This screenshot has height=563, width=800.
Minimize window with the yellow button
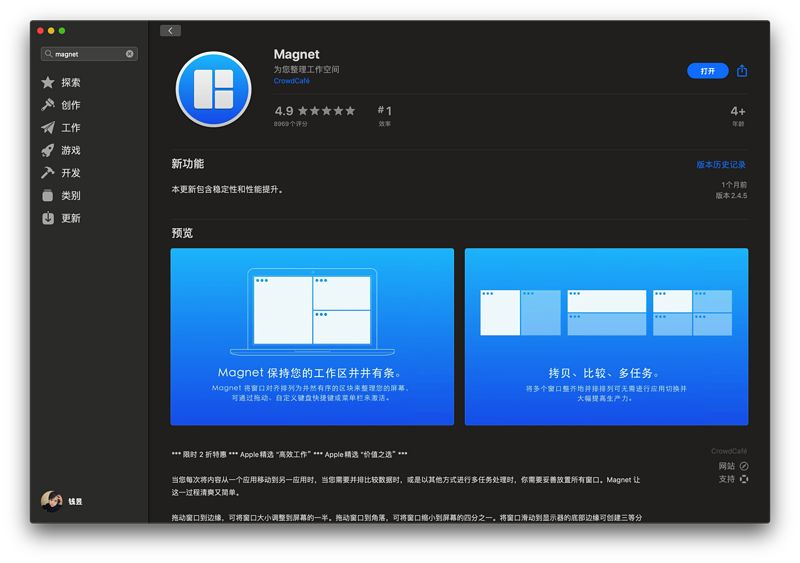pyautogui.click(x=51, y=31)
